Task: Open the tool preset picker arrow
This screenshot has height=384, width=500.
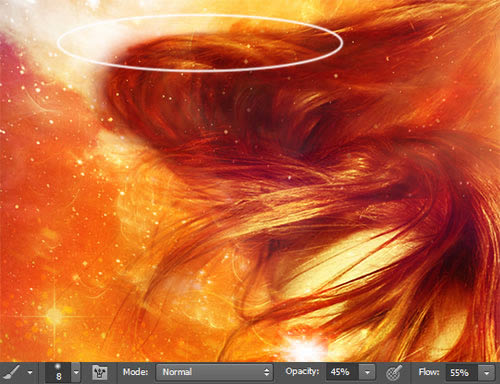Action: click(30, 372)
